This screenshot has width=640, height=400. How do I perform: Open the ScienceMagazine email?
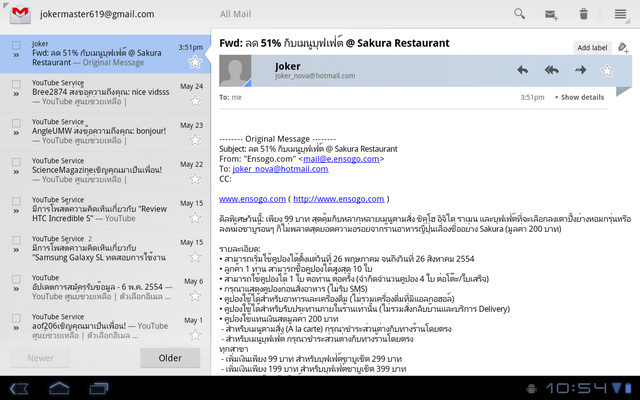[105, 171]
